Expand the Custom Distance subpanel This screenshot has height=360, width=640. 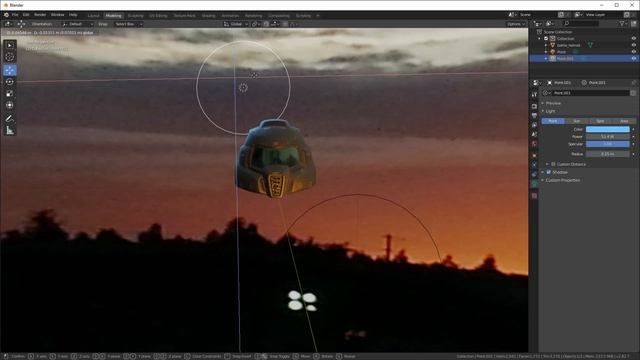click(548, 164)
